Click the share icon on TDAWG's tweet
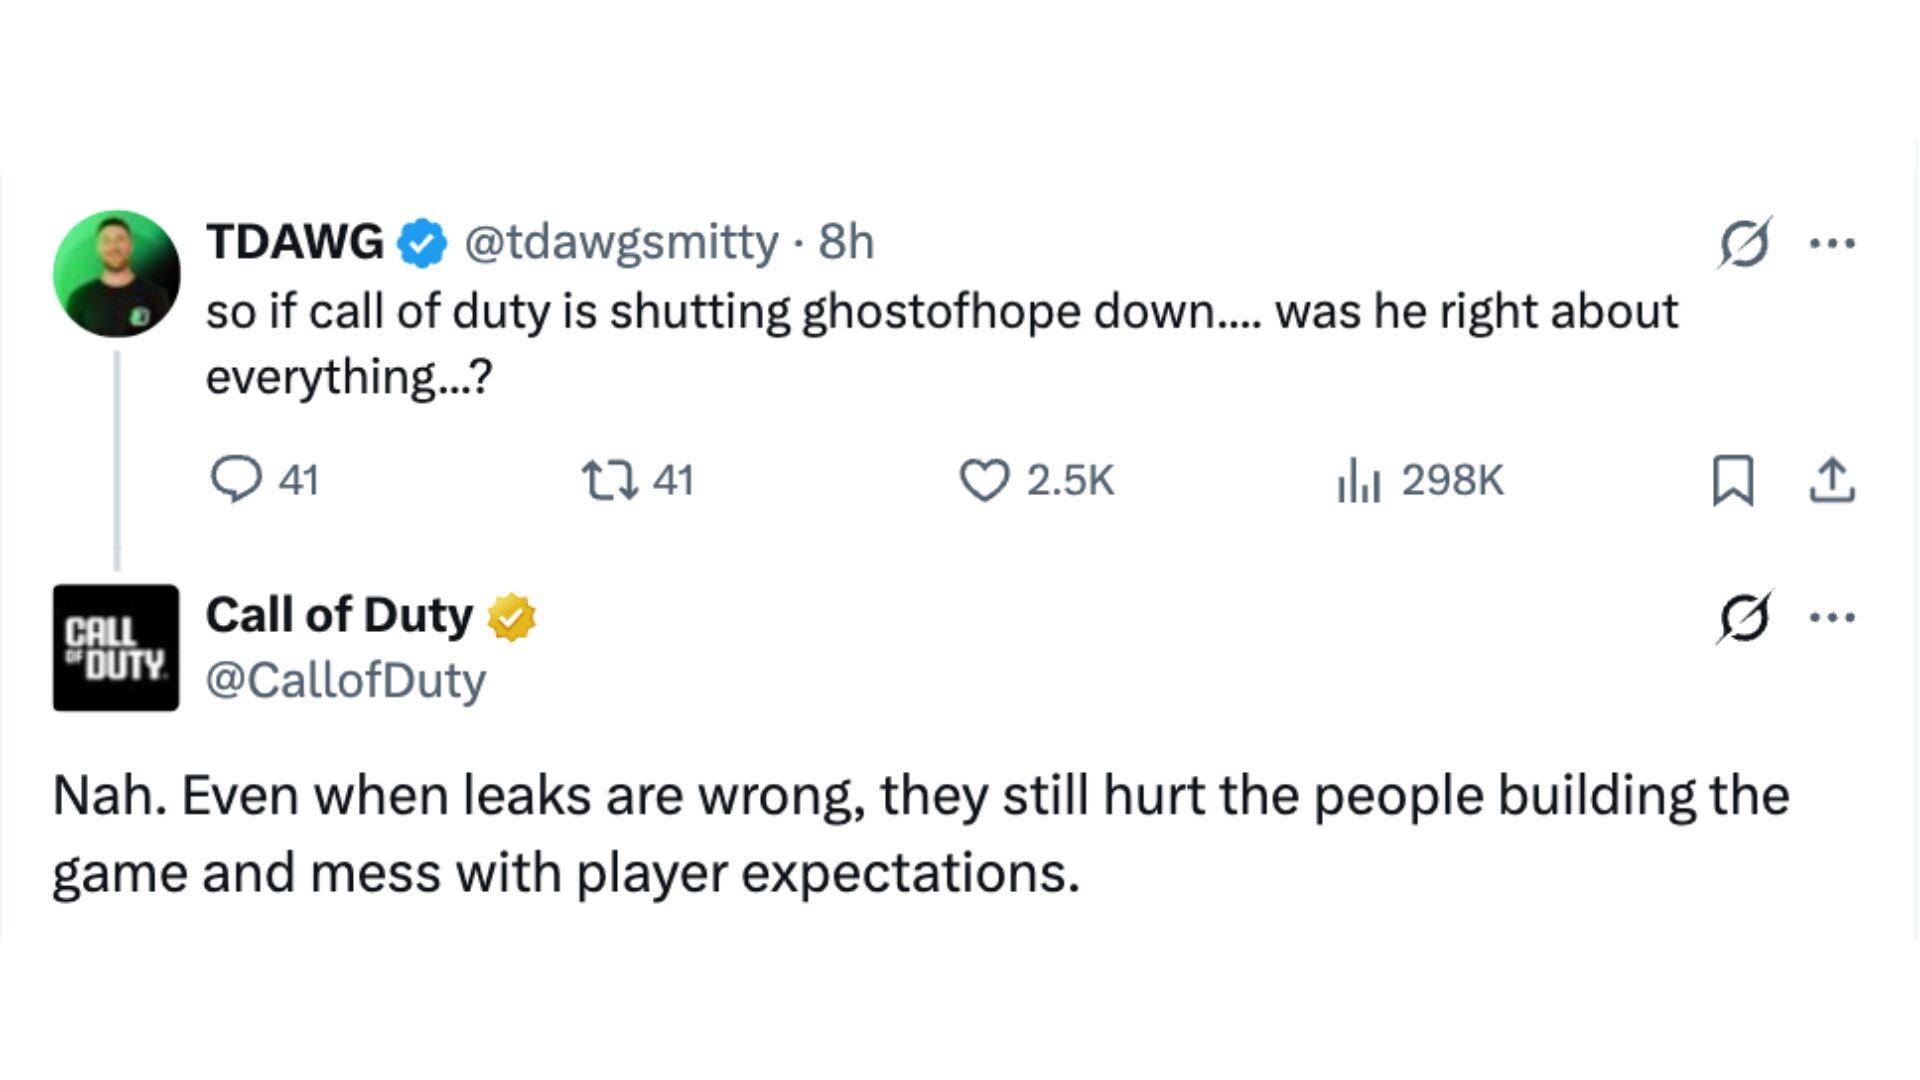The image size is (1920, 1080). click(1832, 480)
